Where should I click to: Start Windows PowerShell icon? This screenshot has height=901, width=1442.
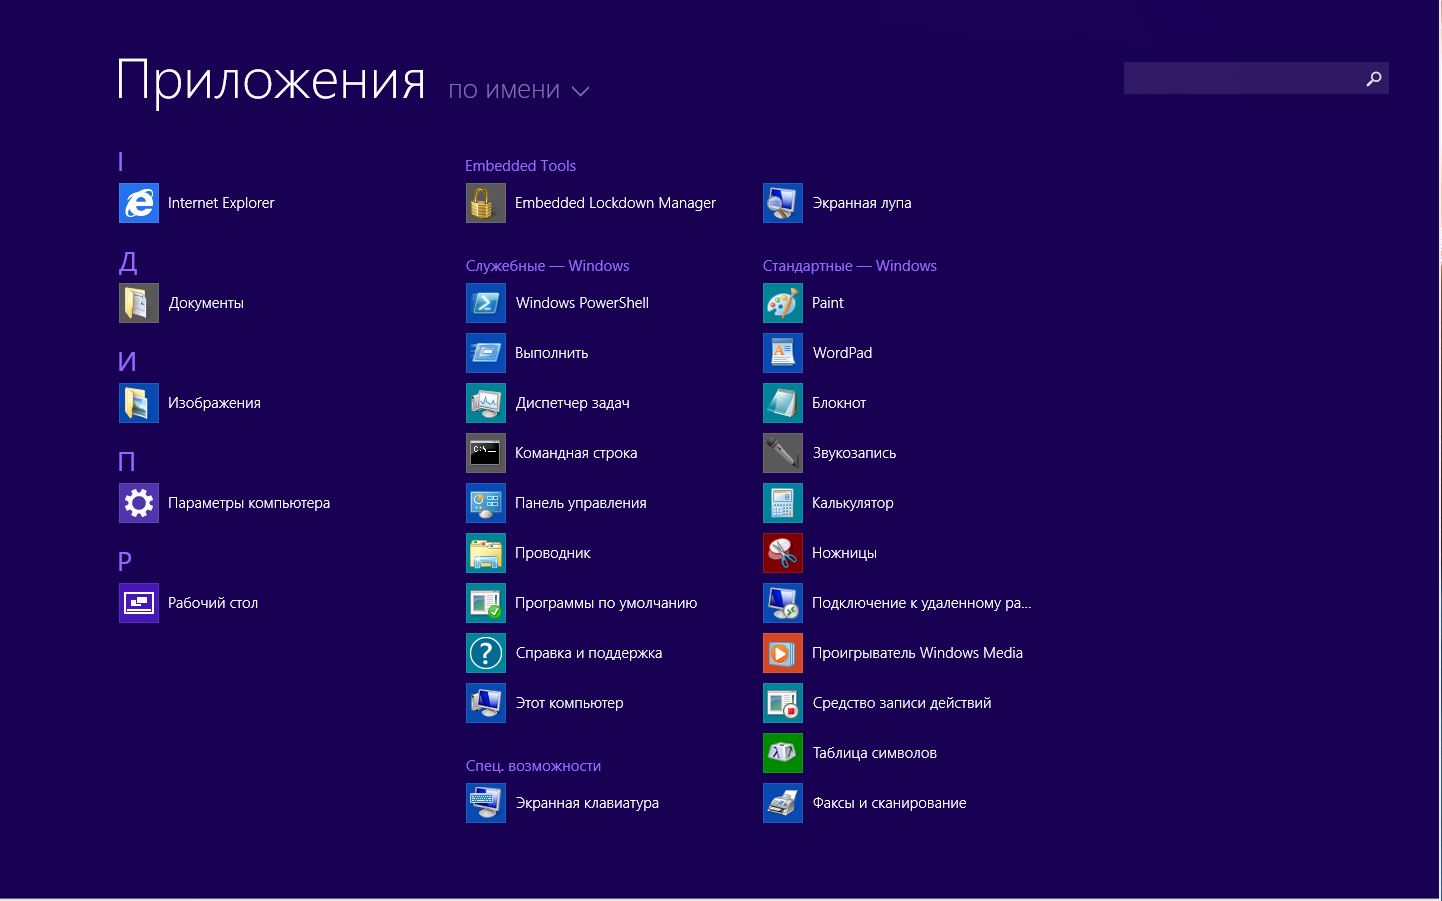pyautogui.click(x=486, y=303)
